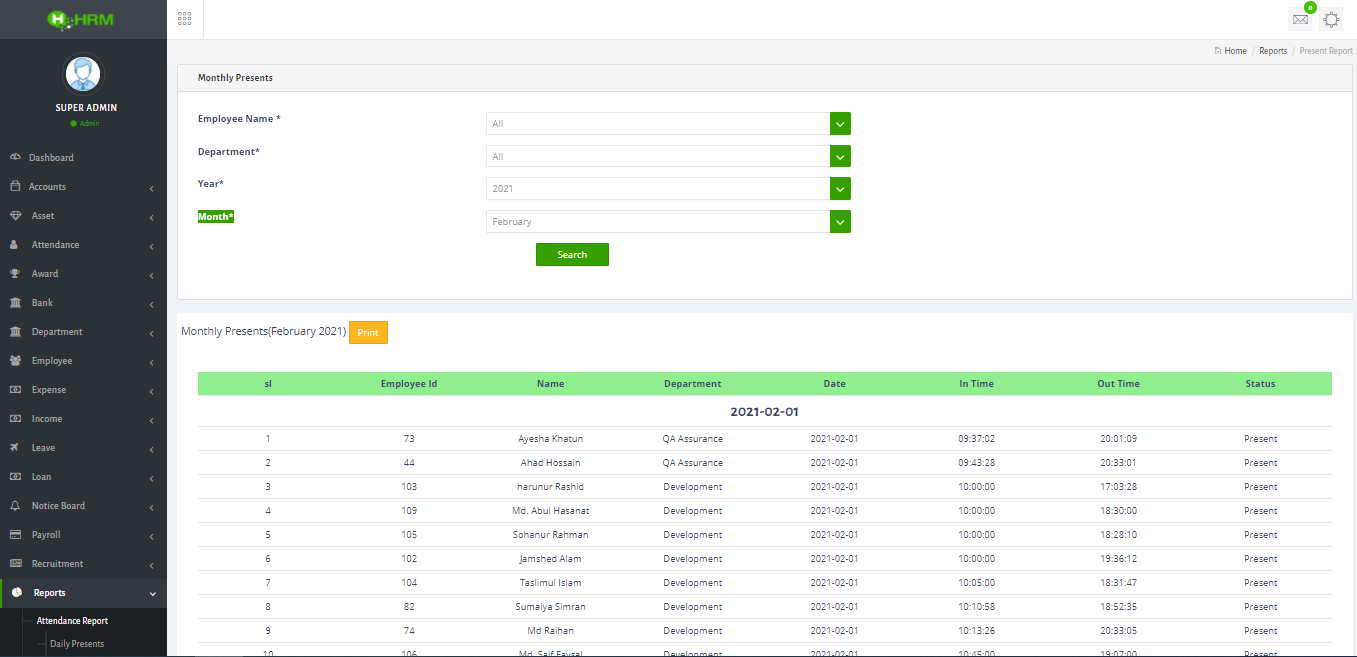Click the Leave airplane icon
Screen dimensions: 1357x657
click(15, 448)
